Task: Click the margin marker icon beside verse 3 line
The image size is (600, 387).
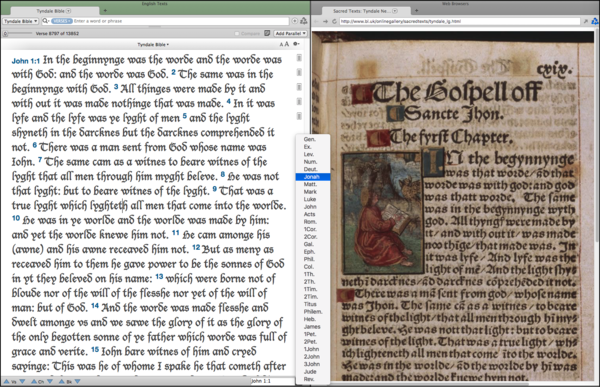Action: pos(299,87)
